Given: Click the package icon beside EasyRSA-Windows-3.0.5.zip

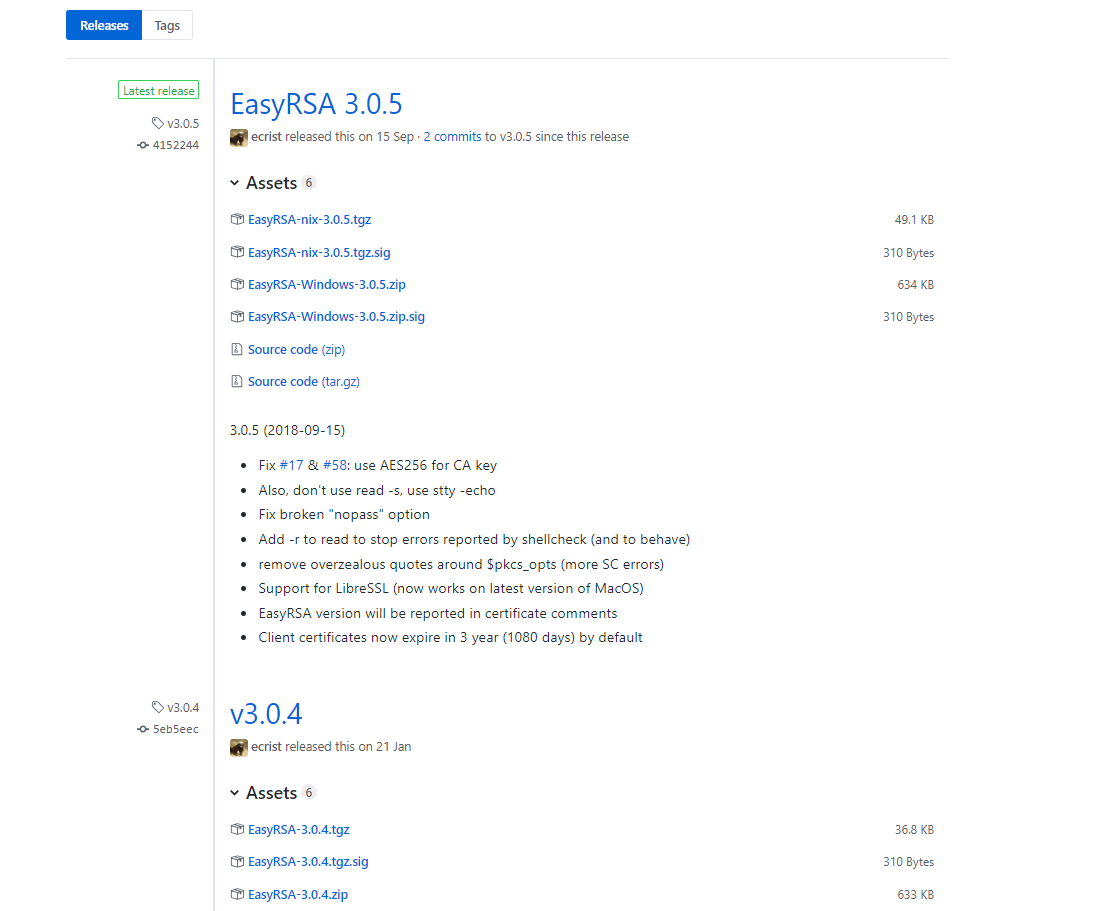Looking at the screenshot, I should tap(237, 284).
